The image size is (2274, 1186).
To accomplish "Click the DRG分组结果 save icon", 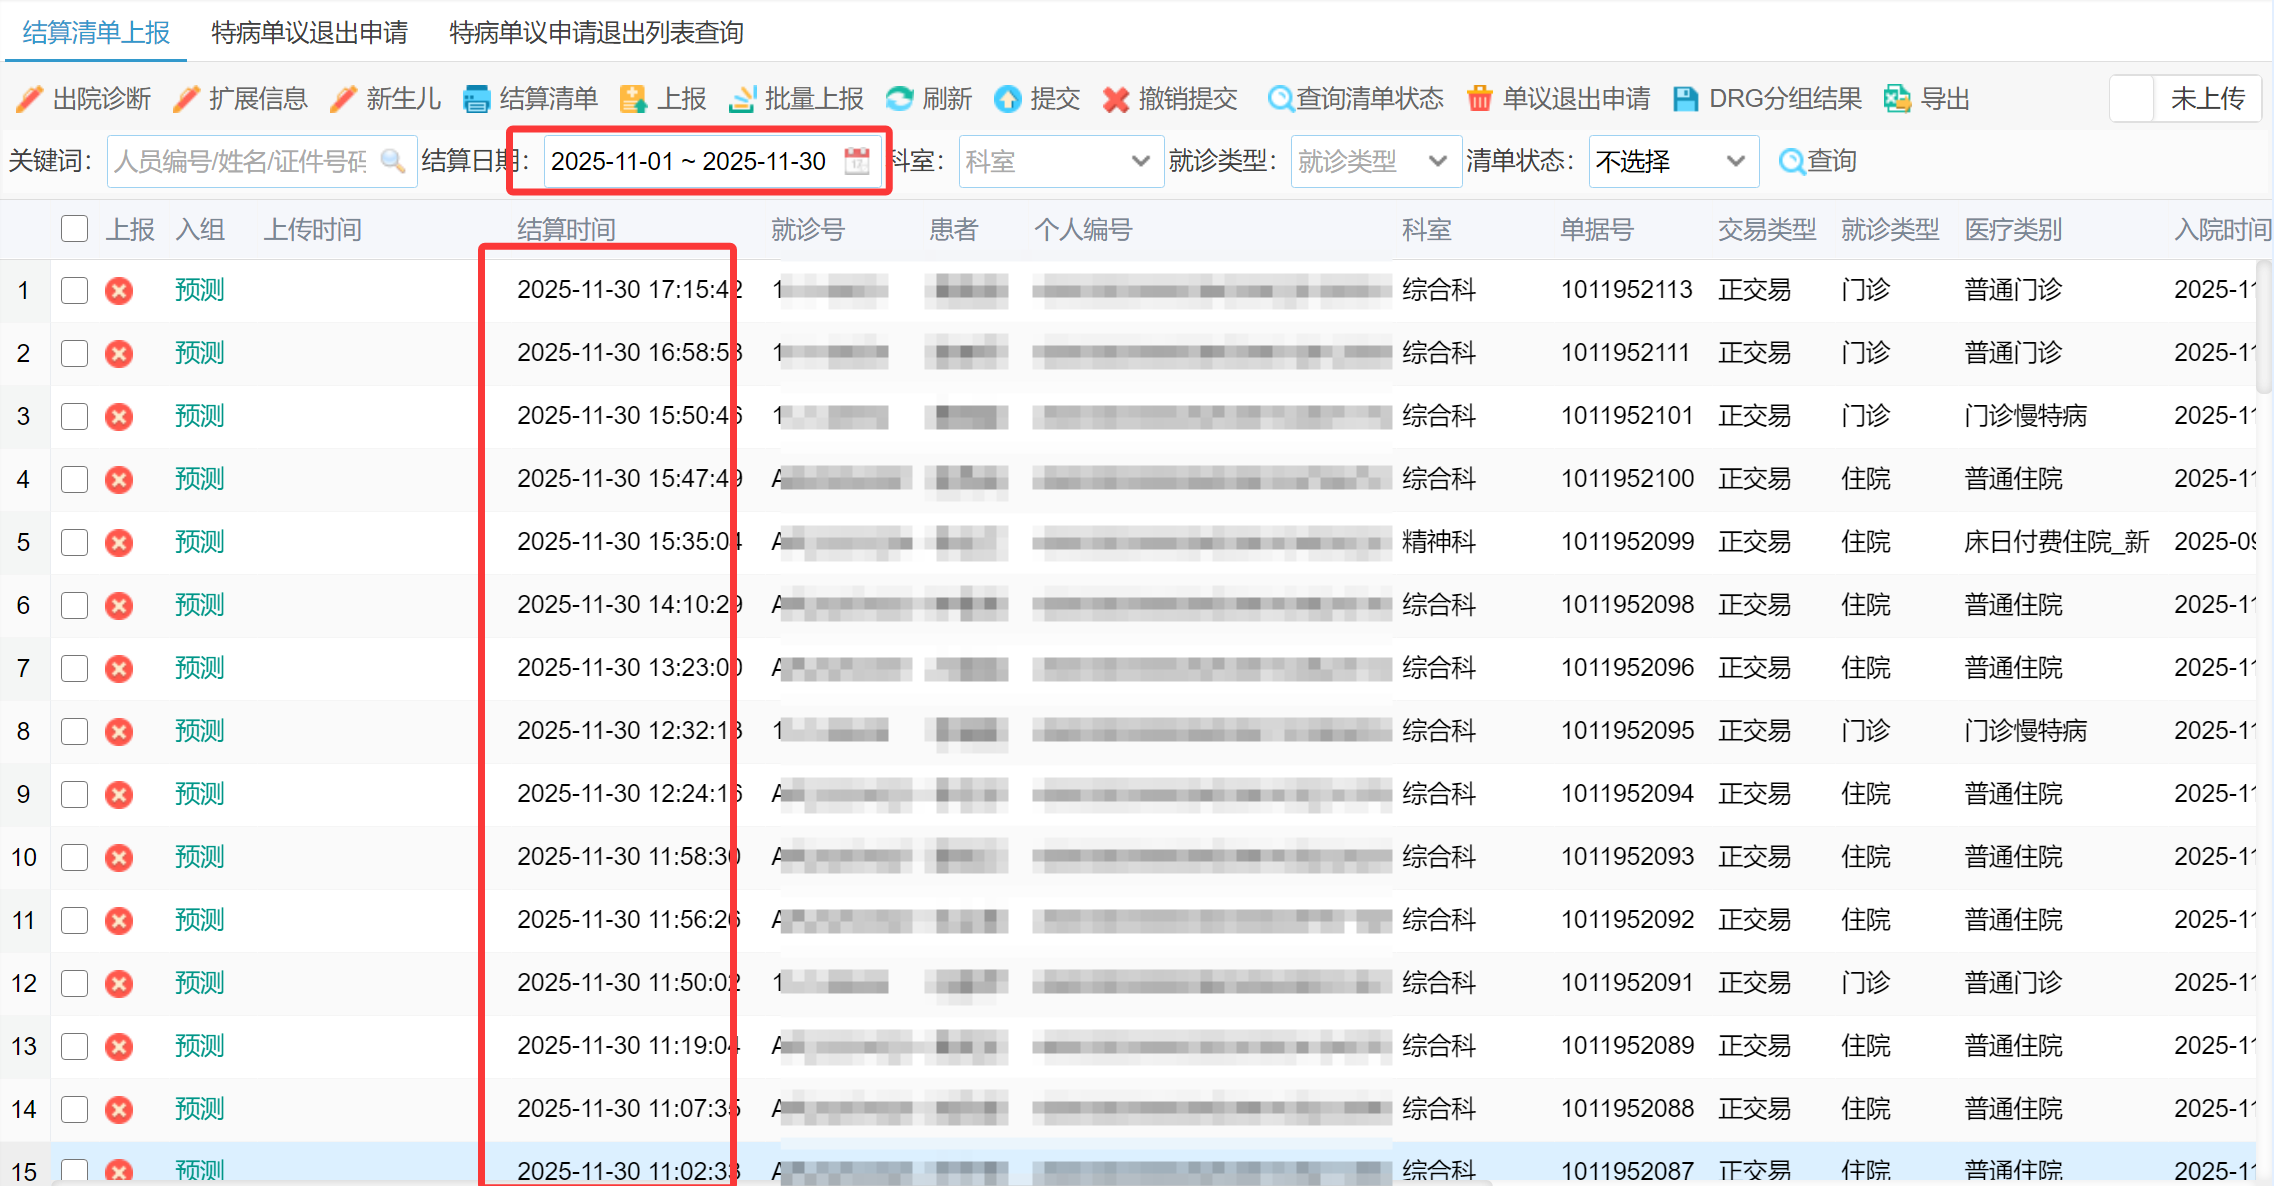I will click(1686, 99).
